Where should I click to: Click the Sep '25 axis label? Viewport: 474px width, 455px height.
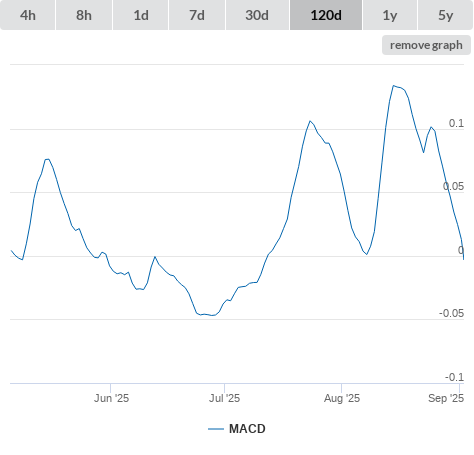(446, 398)
